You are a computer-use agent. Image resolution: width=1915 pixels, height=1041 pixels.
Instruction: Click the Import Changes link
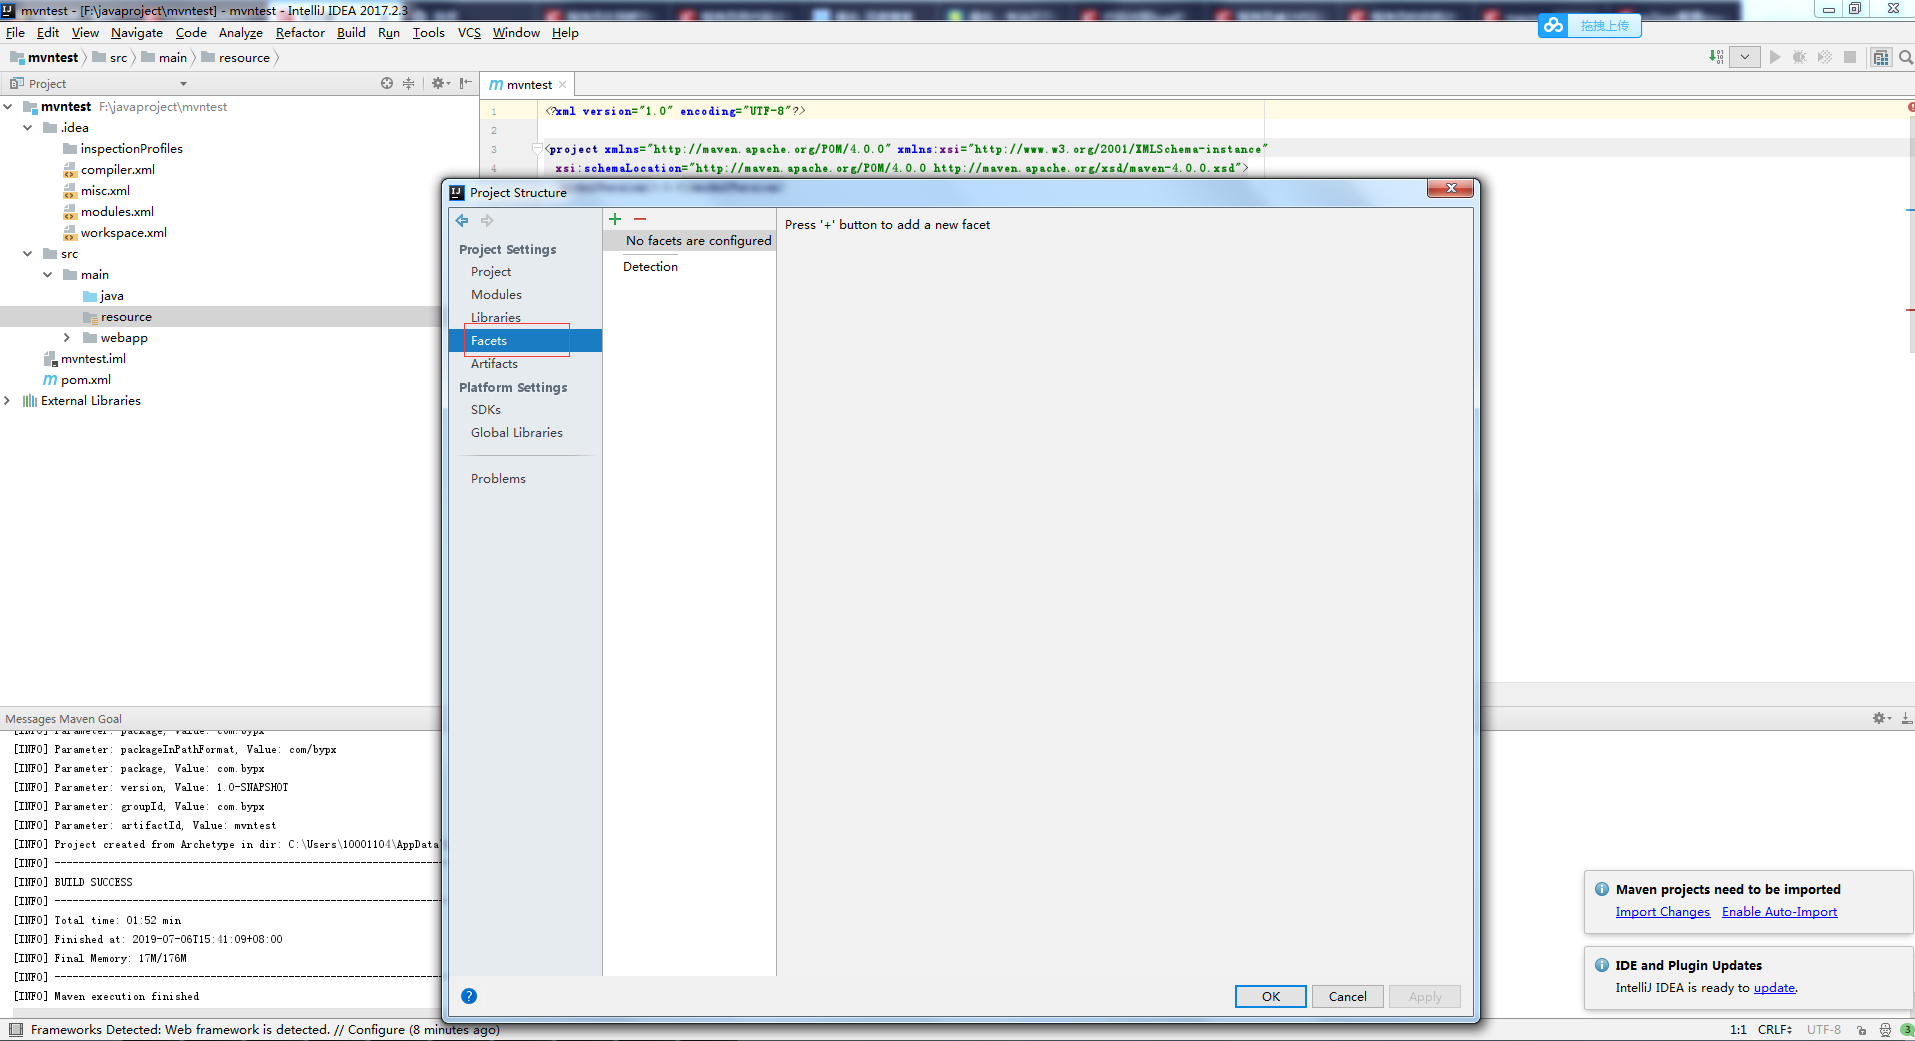pos(1663,912)
